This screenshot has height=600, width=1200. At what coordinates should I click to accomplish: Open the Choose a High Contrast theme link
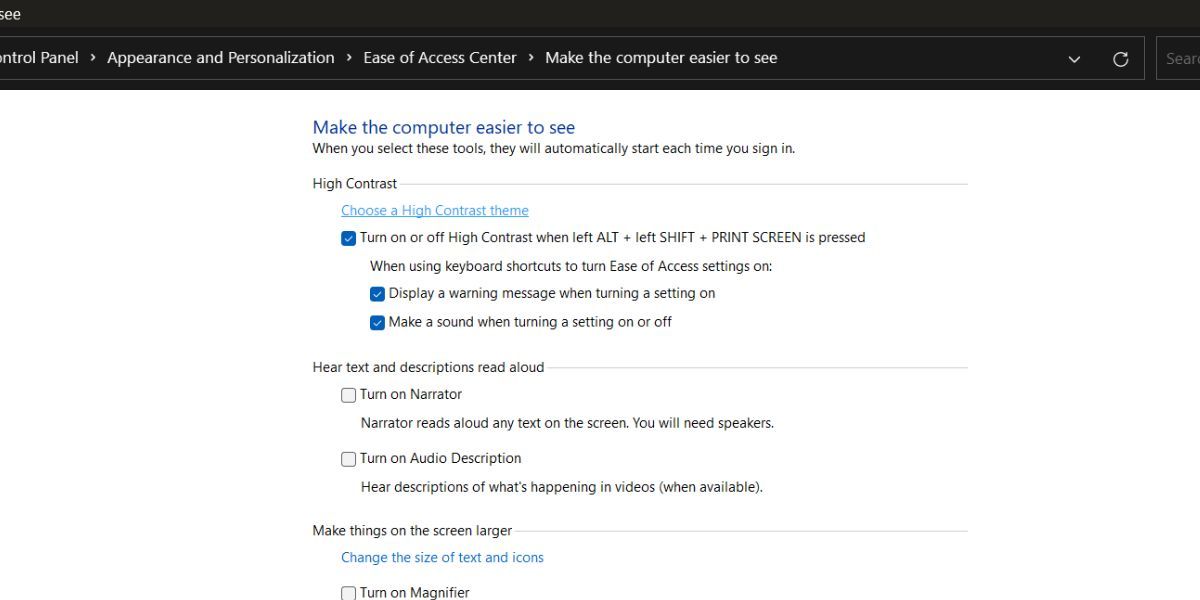point(435,210)
